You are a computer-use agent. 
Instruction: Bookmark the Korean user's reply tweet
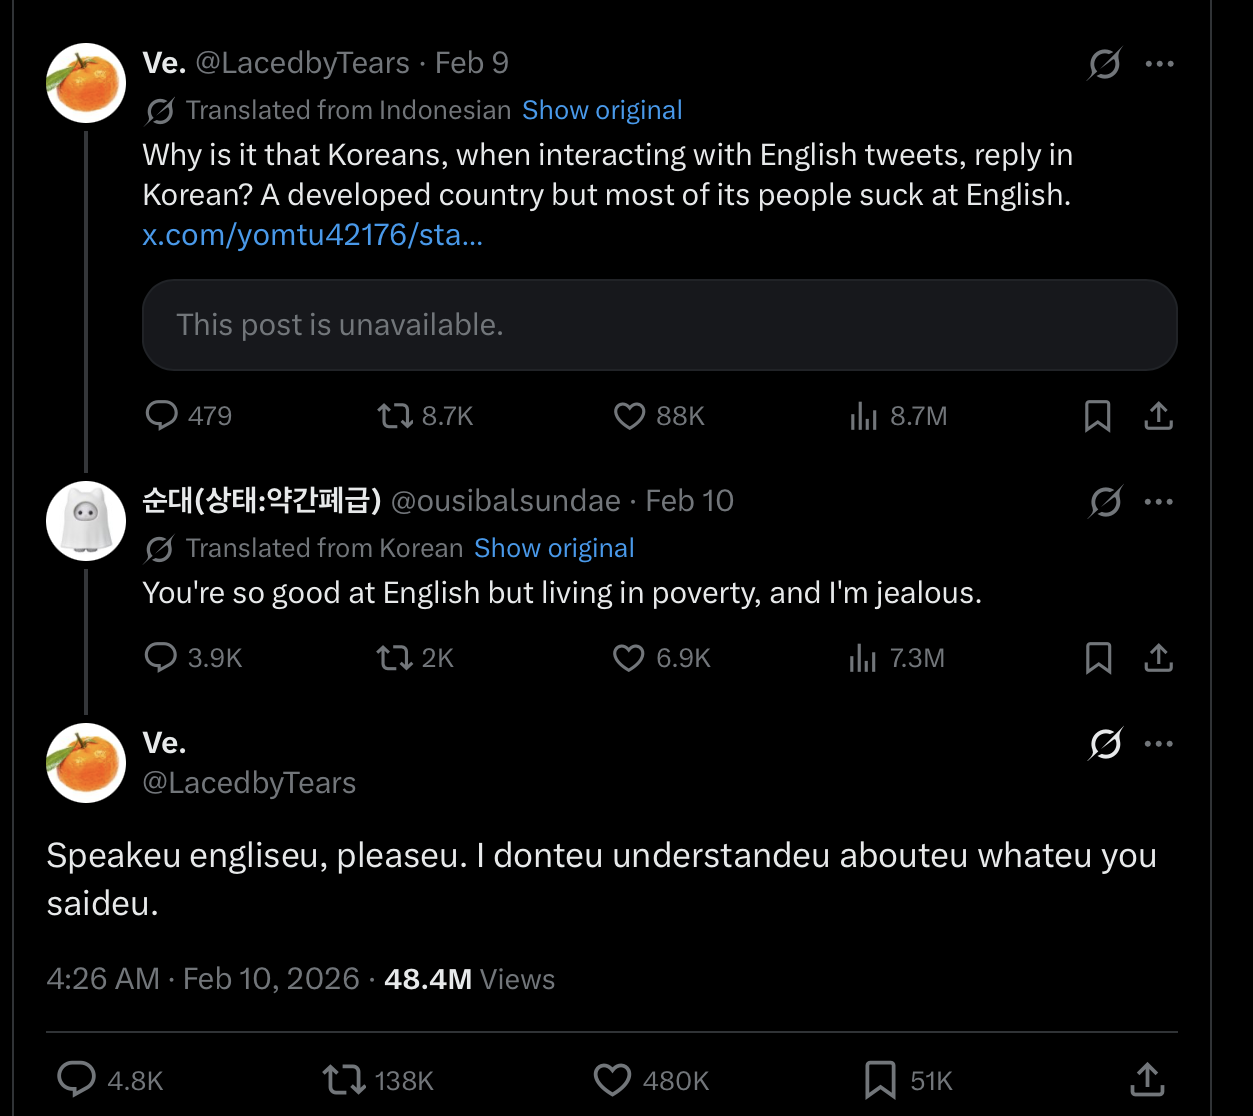(1098, 658)
